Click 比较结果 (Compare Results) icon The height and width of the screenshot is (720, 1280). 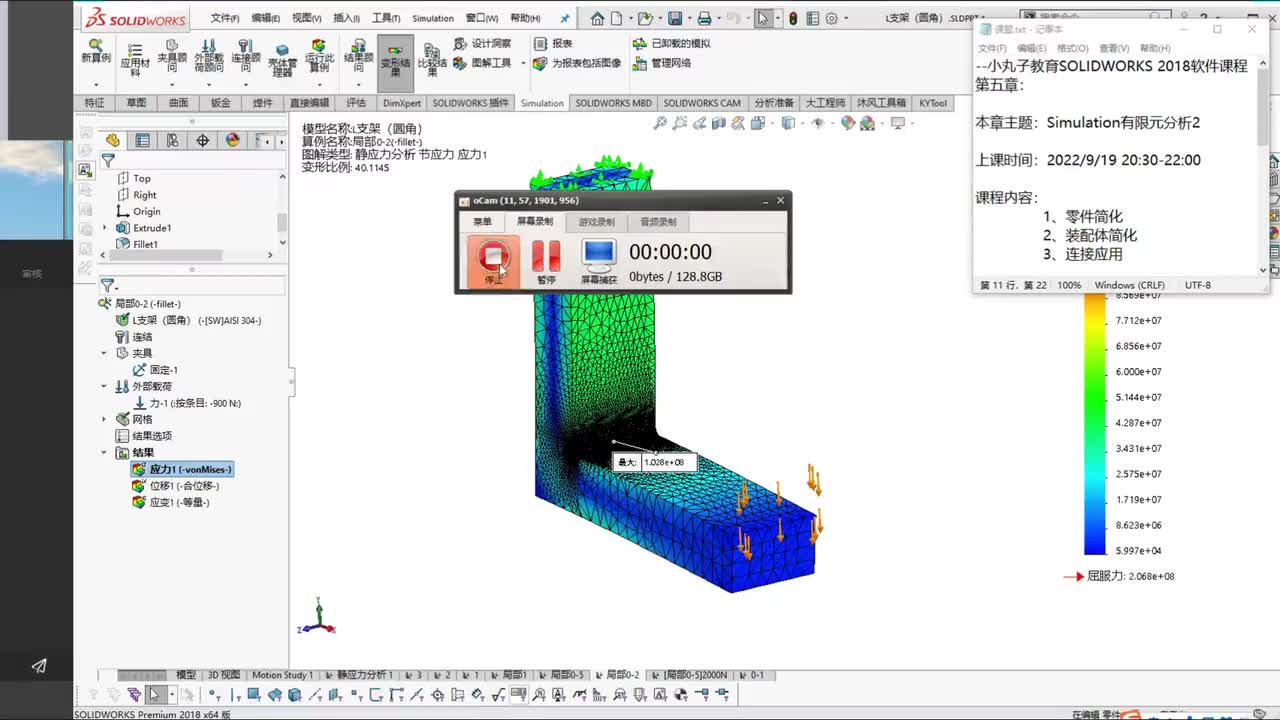(432, 61)
